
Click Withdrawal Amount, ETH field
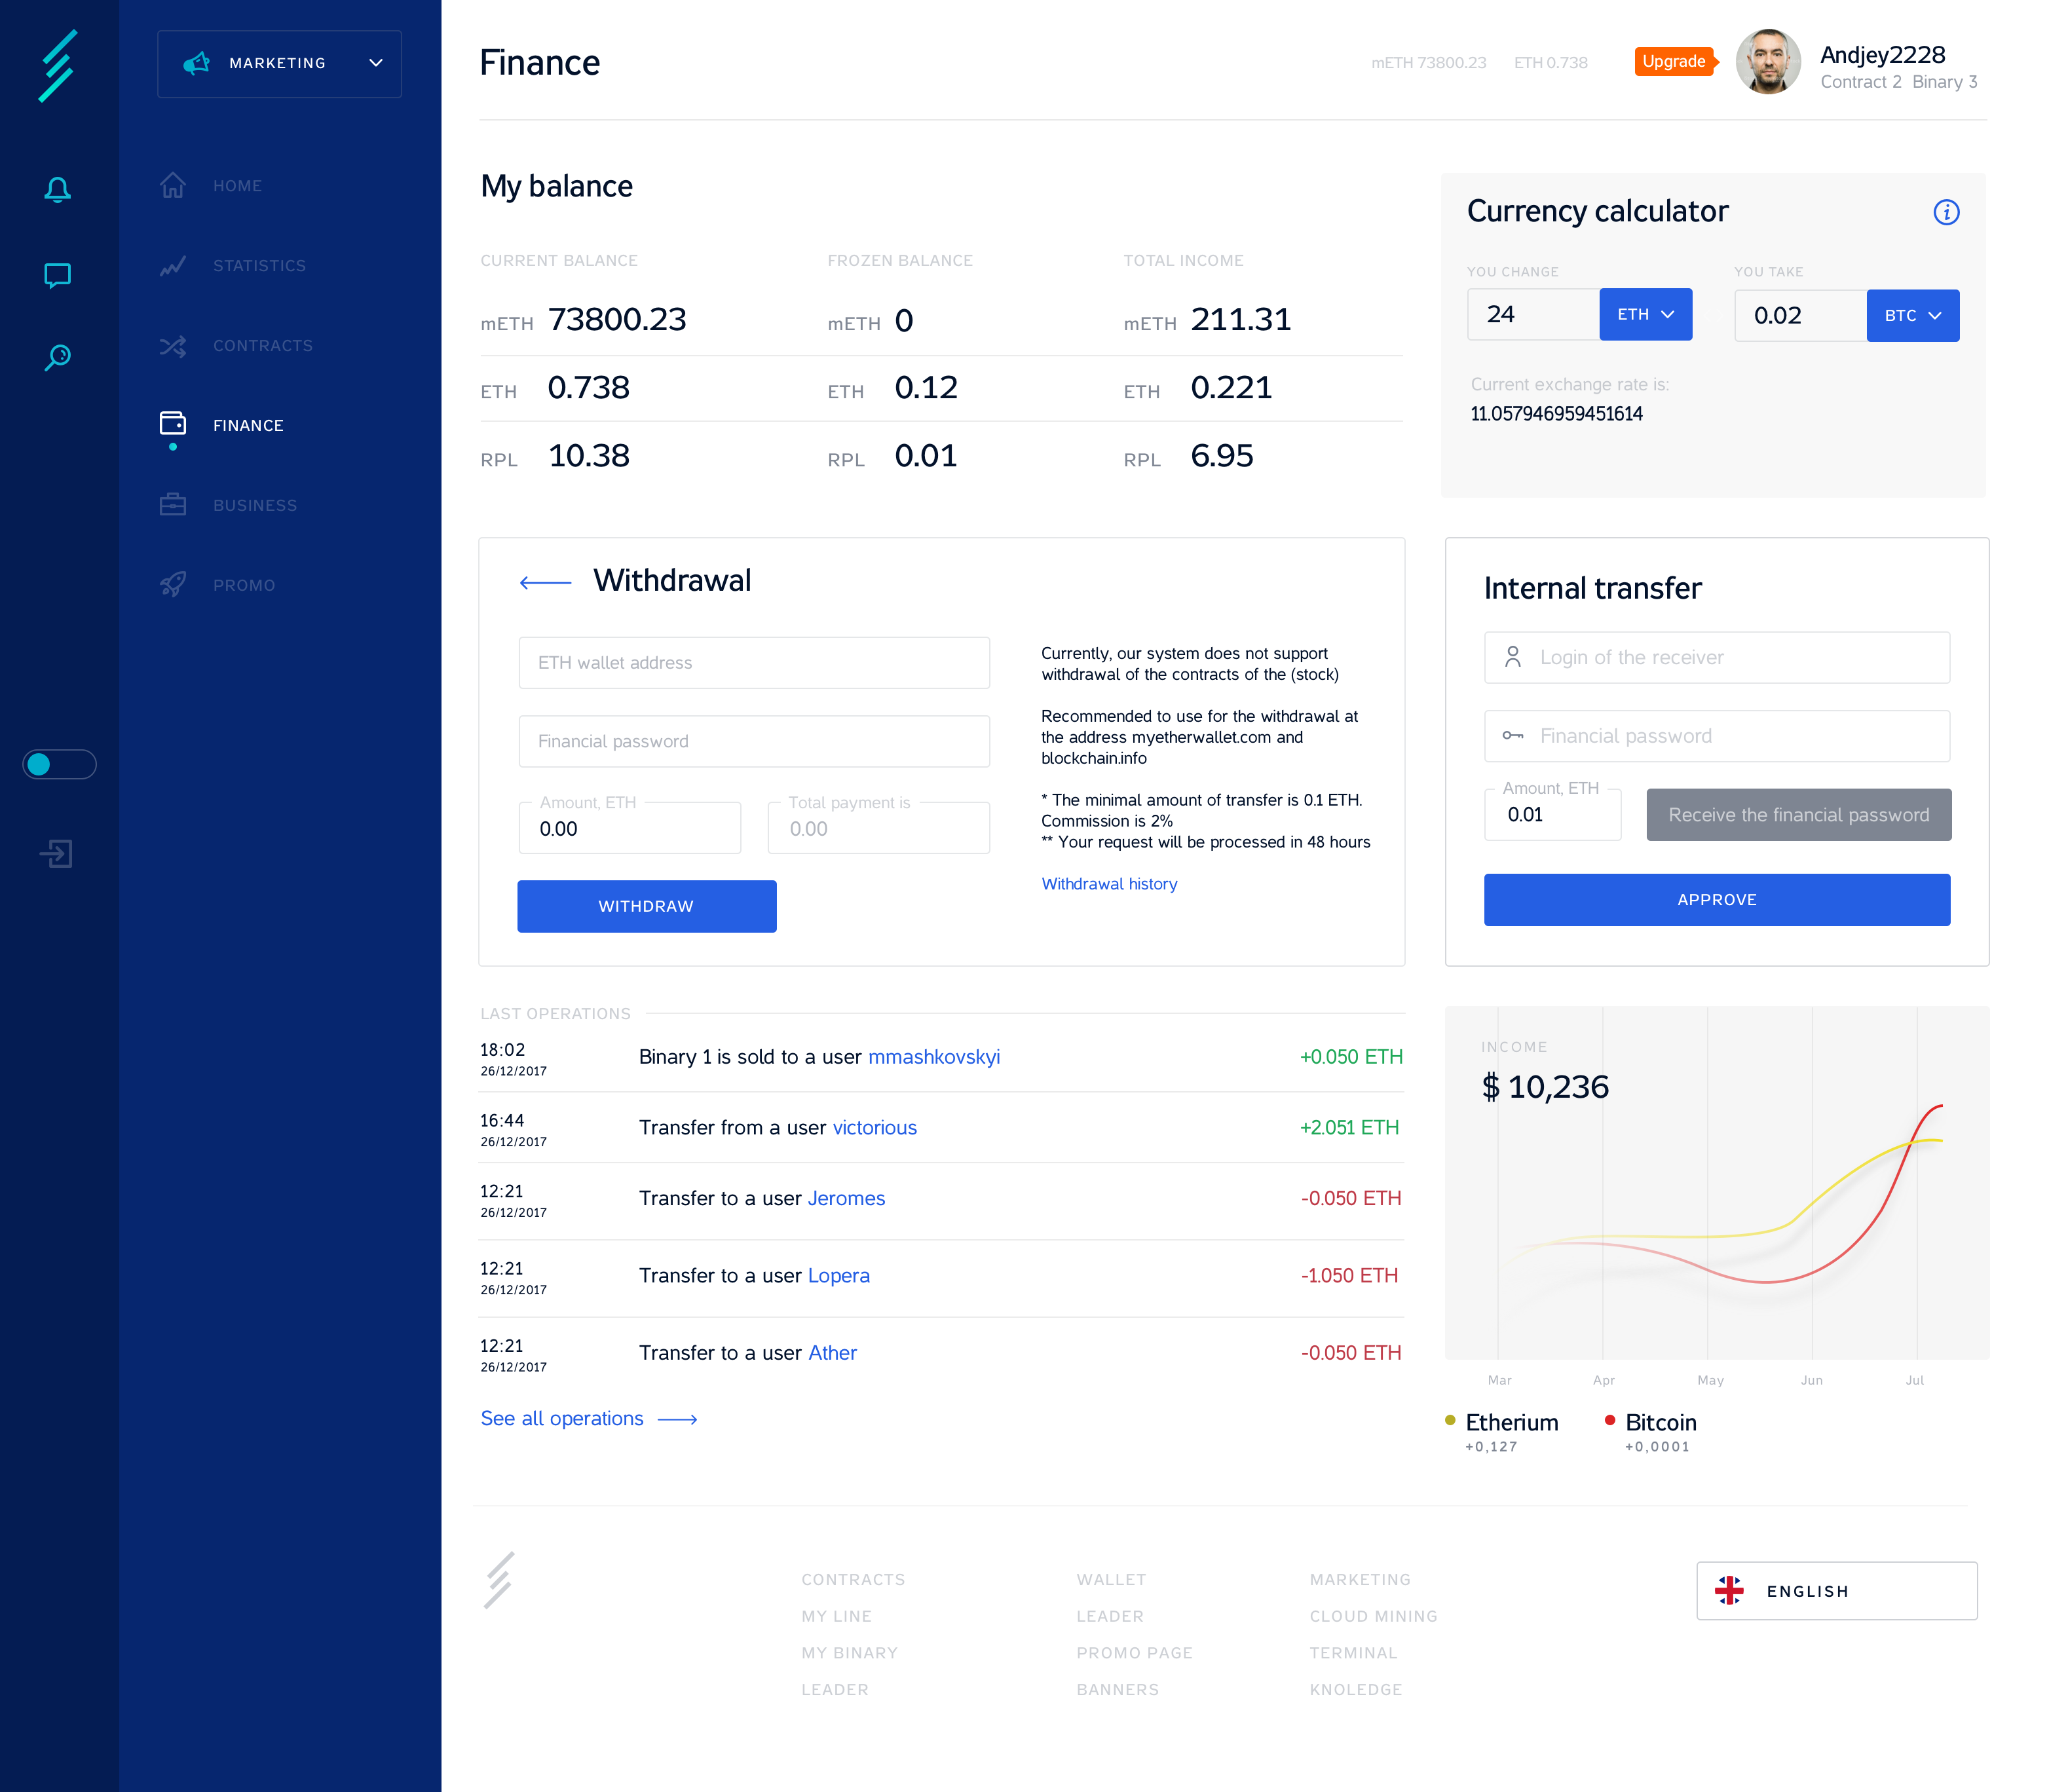[630, 828]
